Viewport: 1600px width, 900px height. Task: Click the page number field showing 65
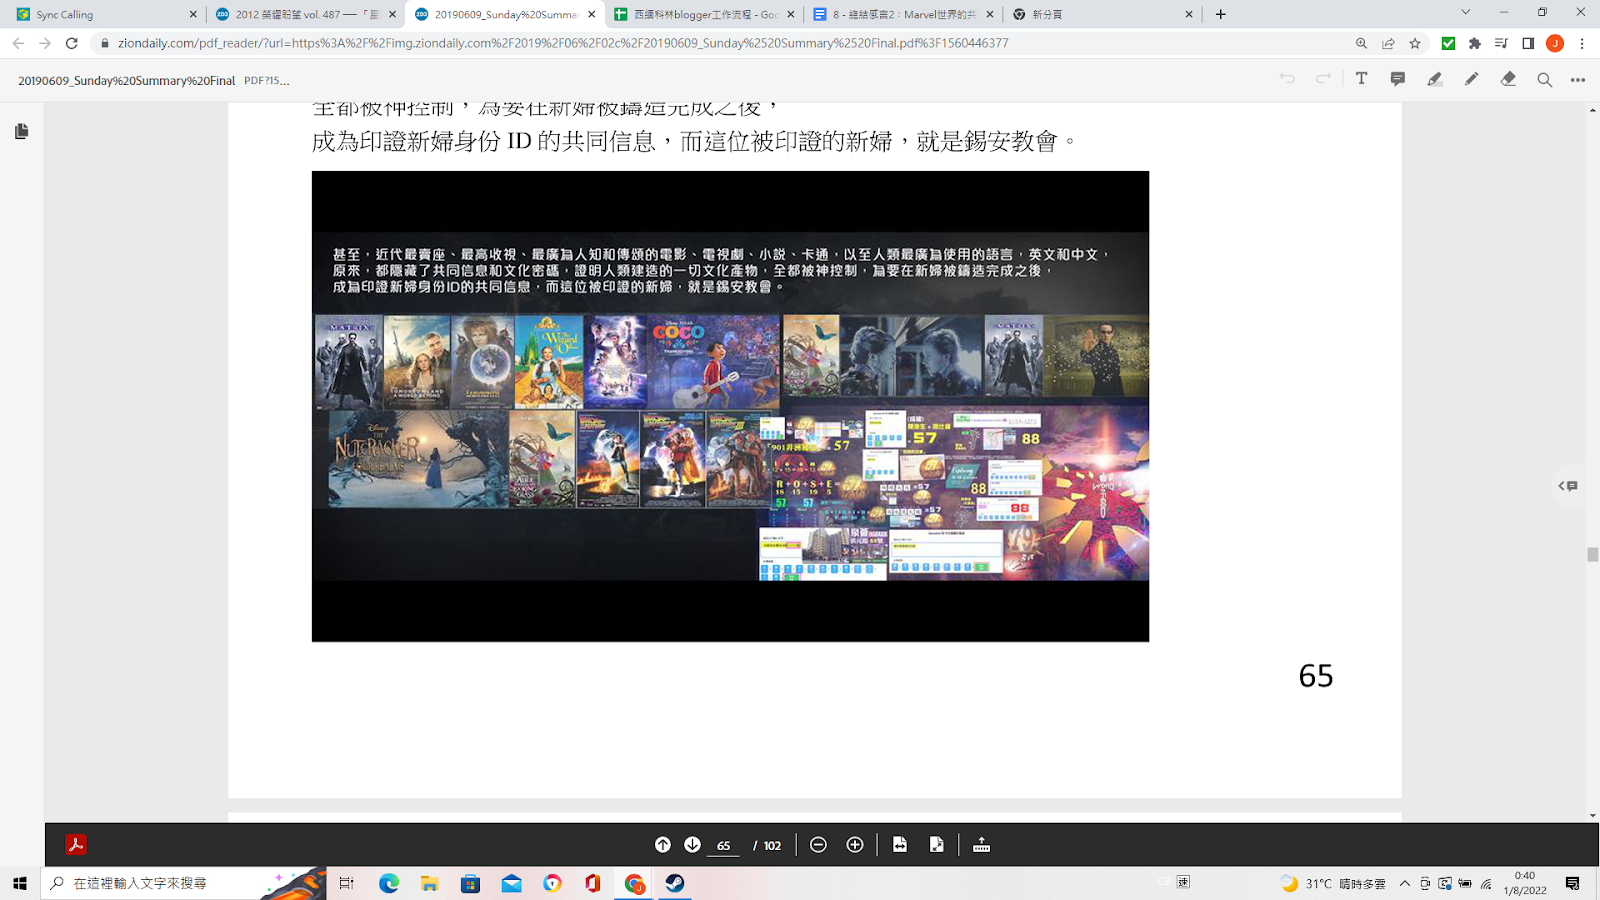point(723,846)
